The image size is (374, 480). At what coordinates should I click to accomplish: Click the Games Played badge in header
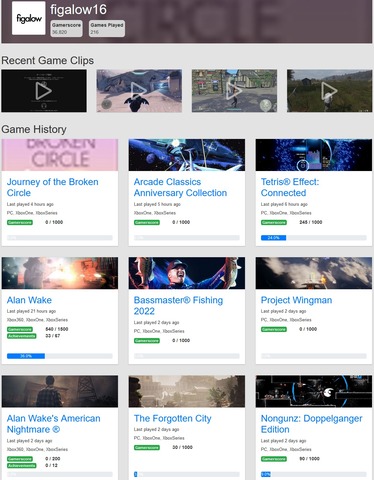[x=107, y=29]
